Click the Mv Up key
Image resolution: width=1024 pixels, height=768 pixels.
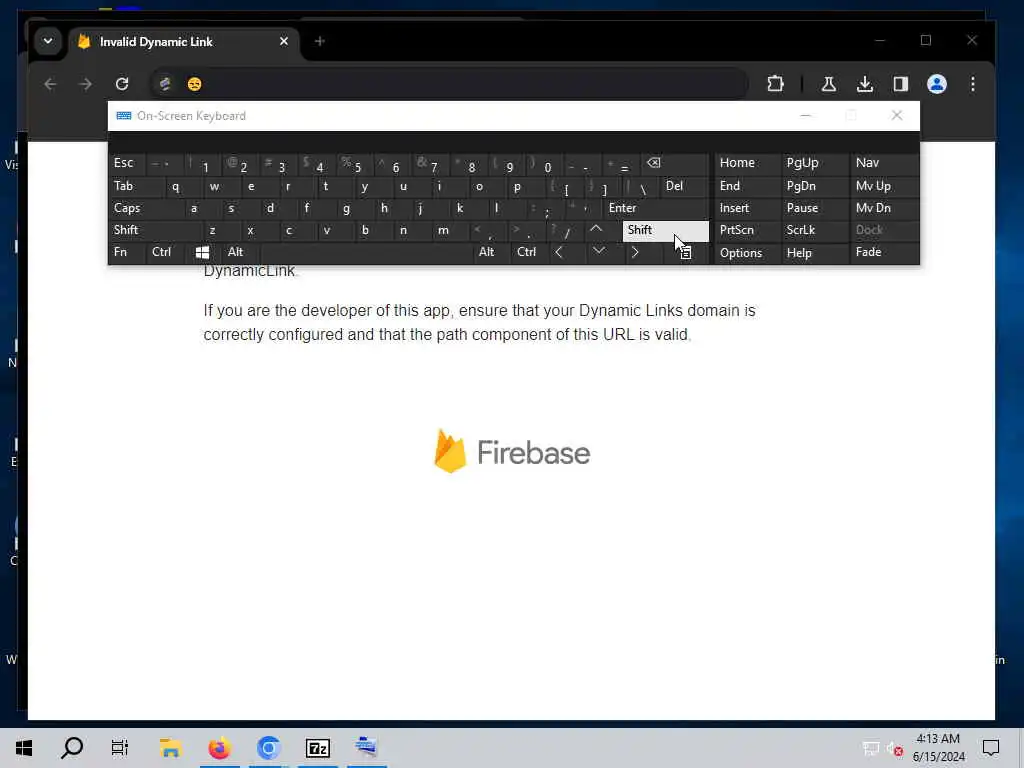coord(884,186)
